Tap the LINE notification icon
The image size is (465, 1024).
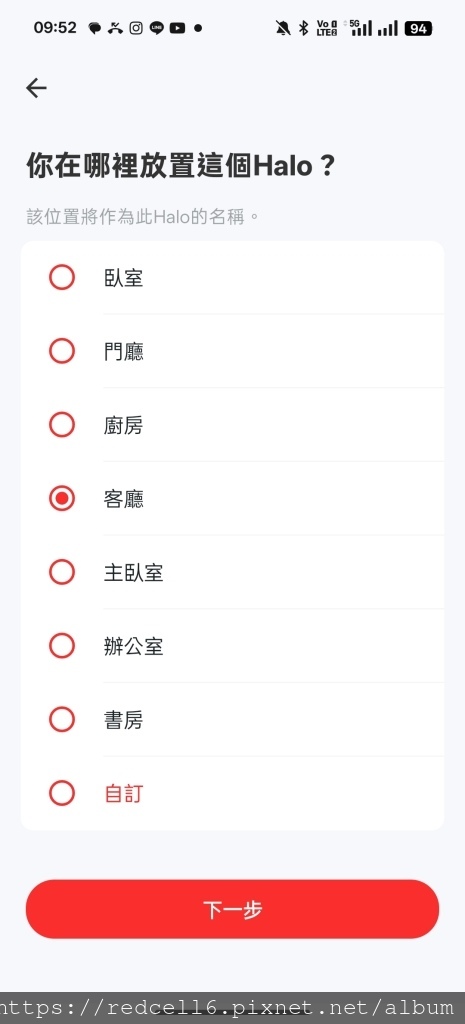[157, 28]
